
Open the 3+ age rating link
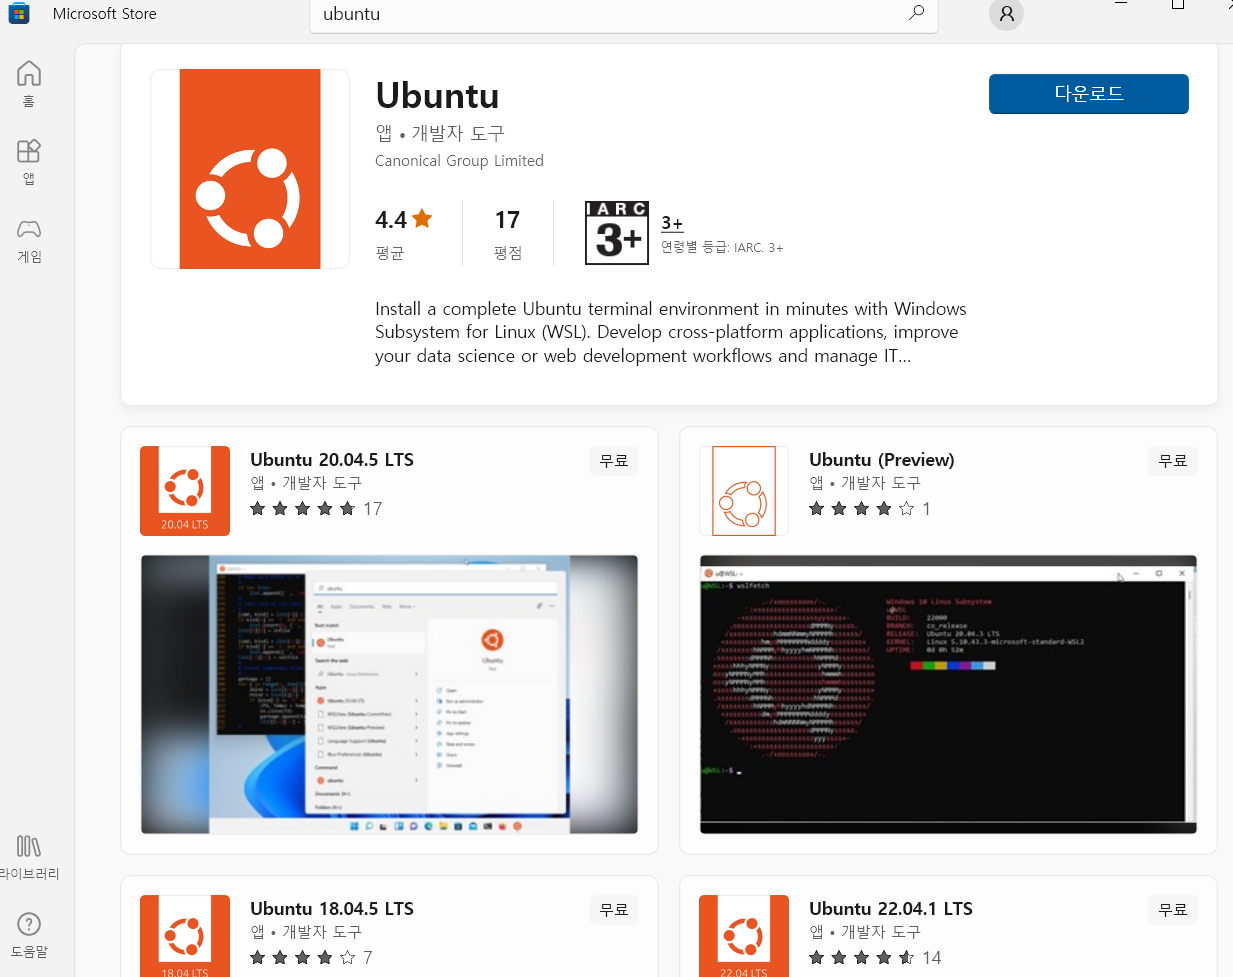[672, 223]
